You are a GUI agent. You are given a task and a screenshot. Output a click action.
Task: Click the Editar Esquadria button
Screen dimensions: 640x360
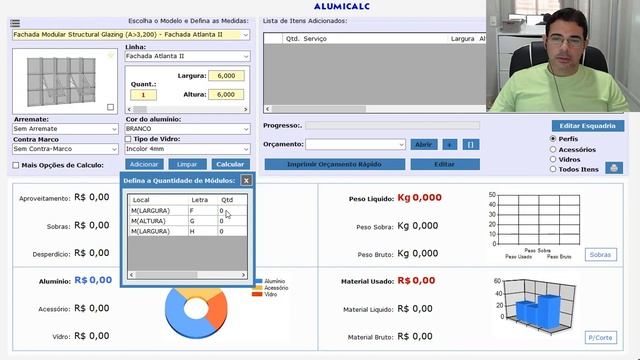(588, 126)
